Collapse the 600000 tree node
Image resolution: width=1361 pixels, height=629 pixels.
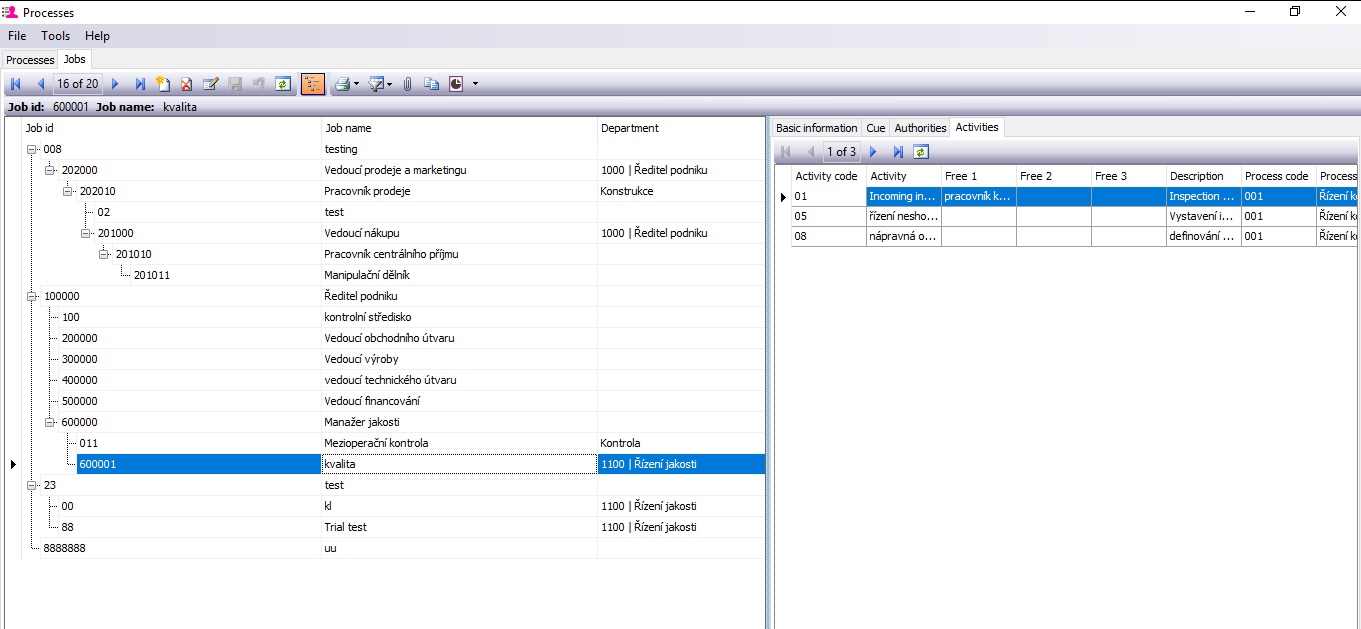50,422
